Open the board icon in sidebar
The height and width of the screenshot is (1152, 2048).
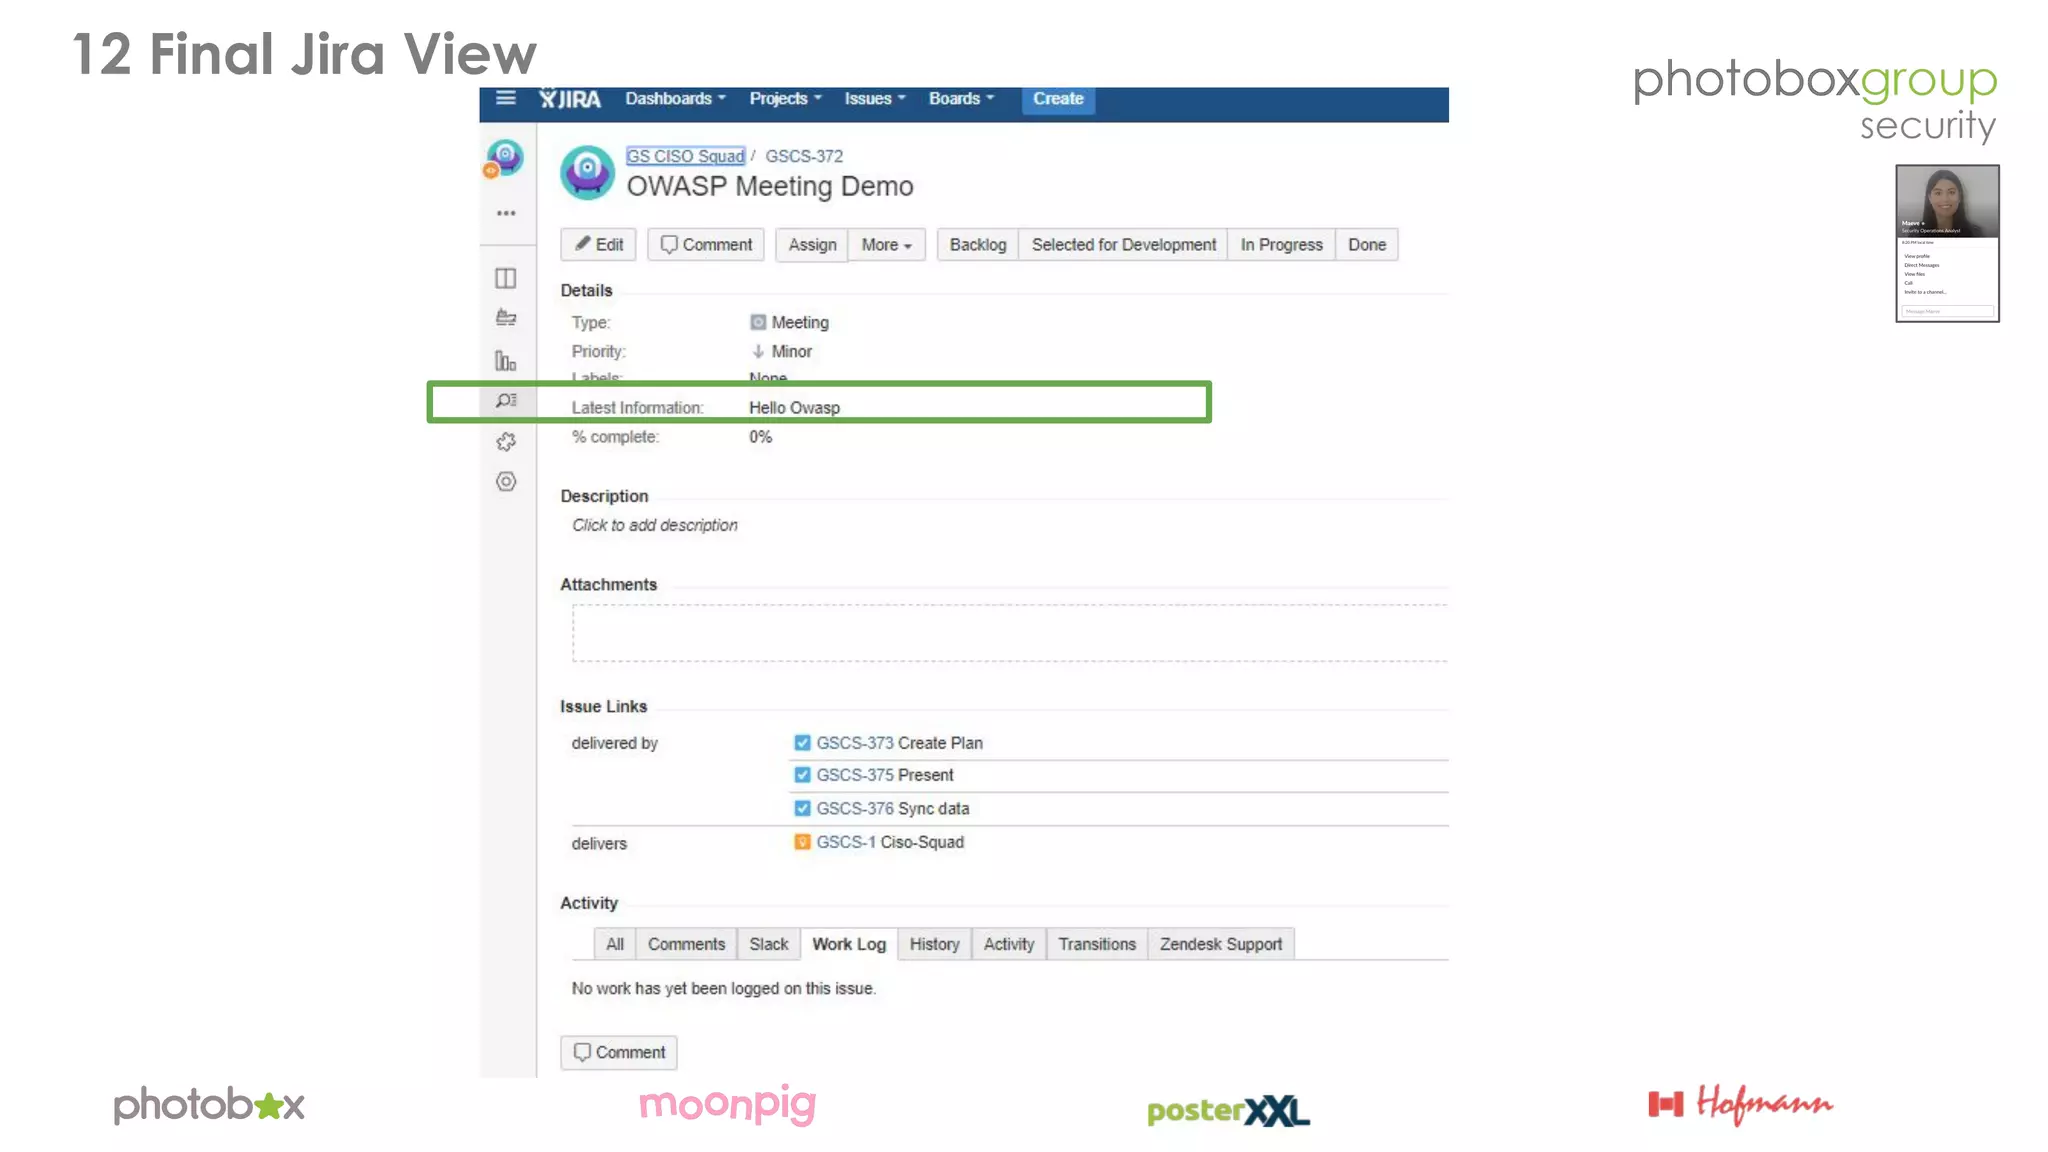pos(506,278)
